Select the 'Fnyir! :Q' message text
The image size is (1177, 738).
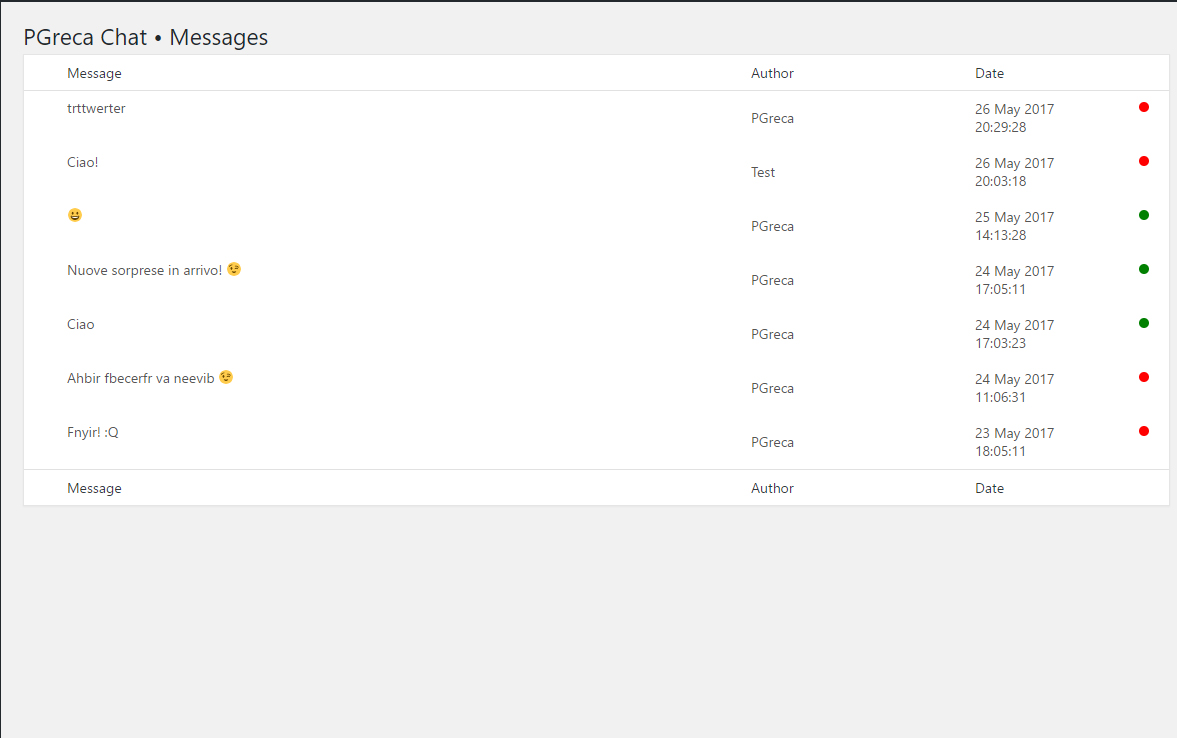click(x=92, y=432)
